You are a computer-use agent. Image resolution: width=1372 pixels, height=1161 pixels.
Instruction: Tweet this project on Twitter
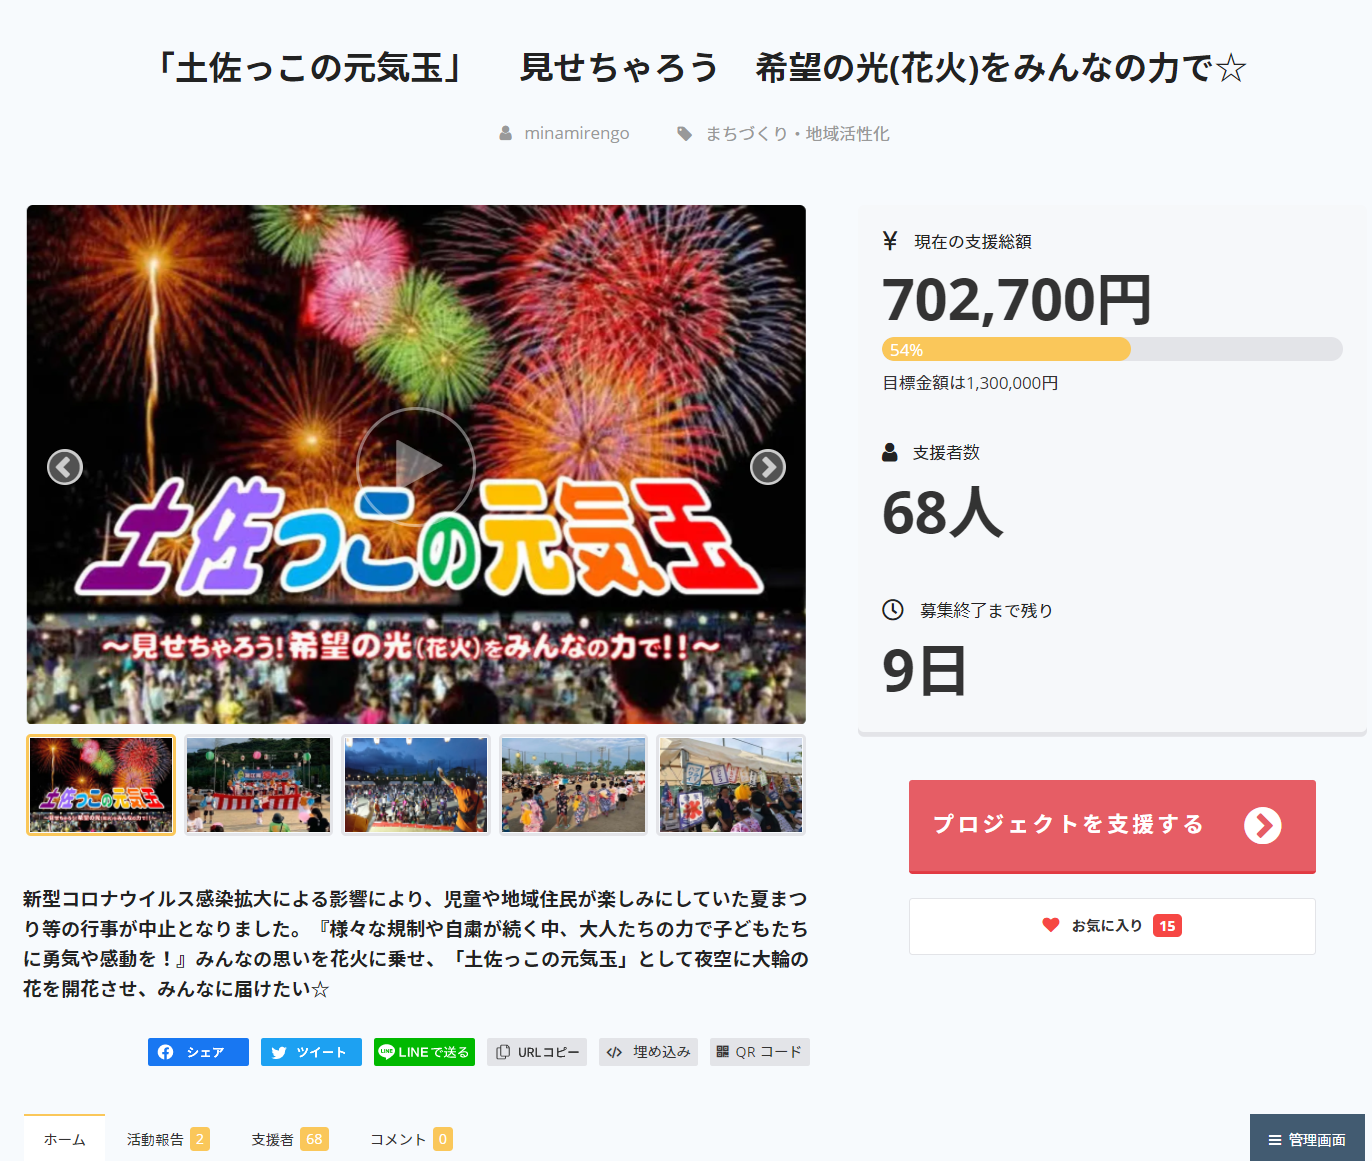pos(311,1052)
